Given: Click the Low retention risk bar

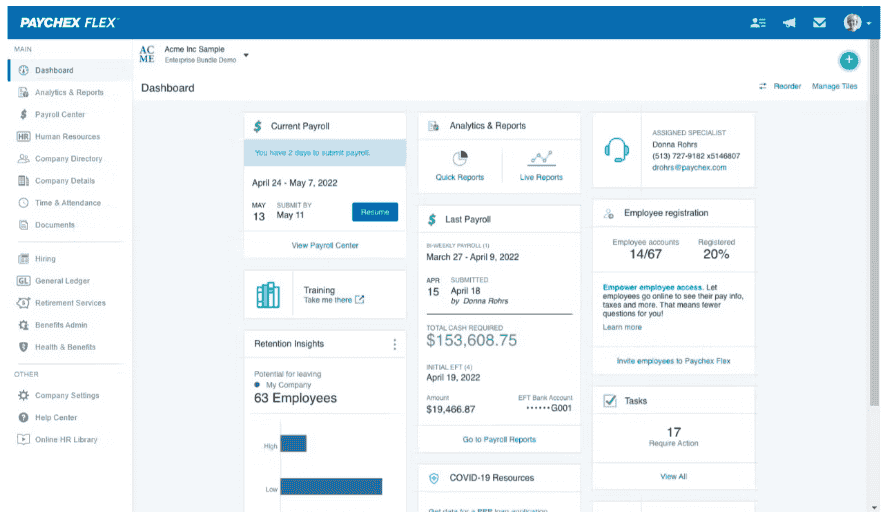Looking at the screenshot, I should 331,487.
